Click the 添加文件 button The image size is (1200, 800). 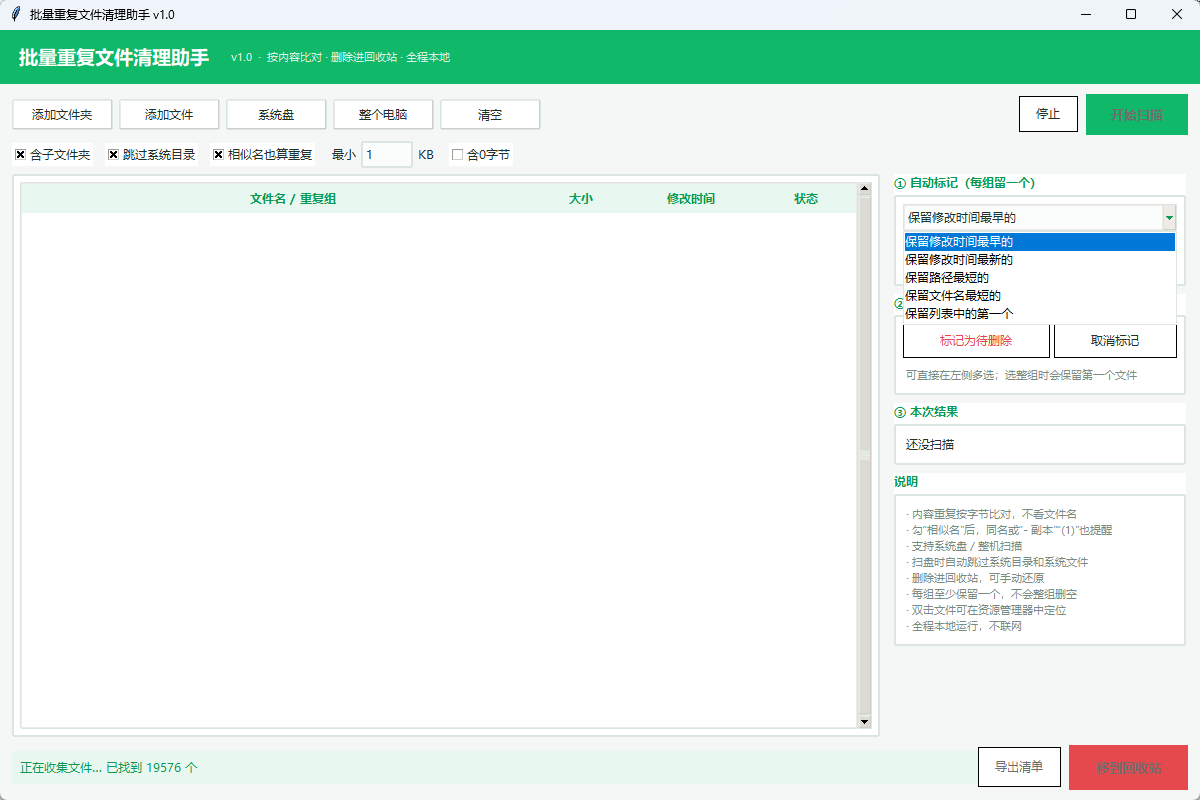pyautogui.click(x=169, y=114)
